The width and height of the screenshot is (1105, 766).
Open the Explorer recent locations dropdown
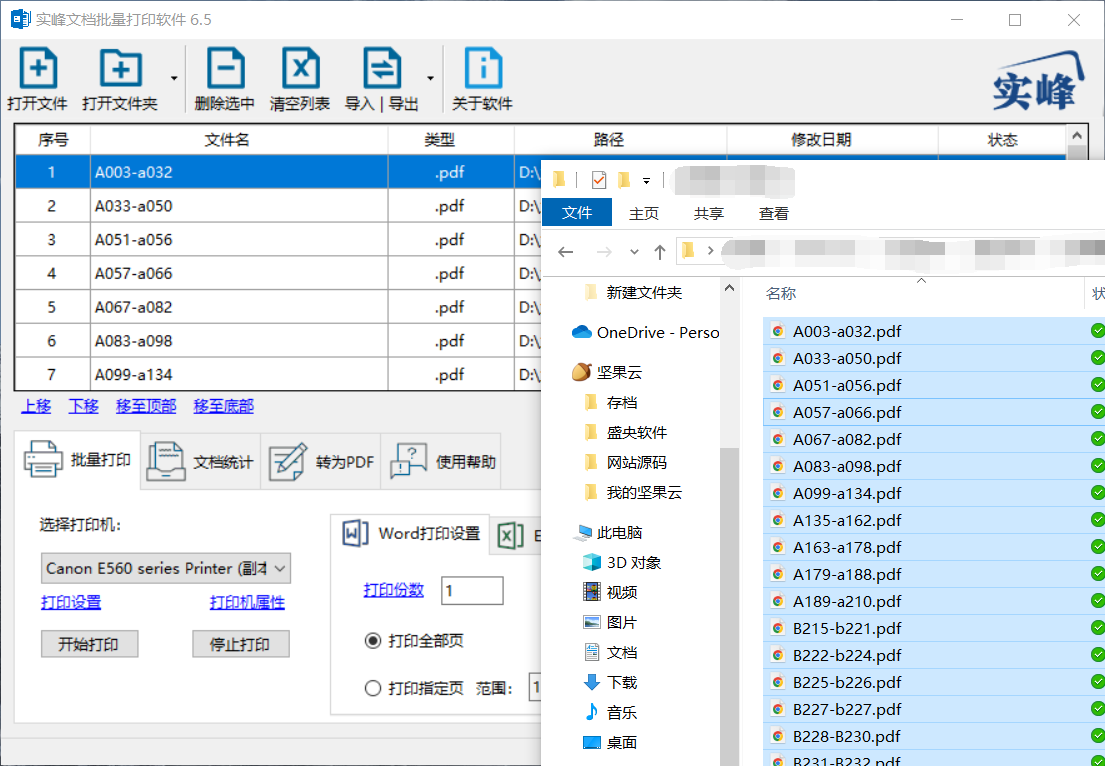click(x=634, y=252)
